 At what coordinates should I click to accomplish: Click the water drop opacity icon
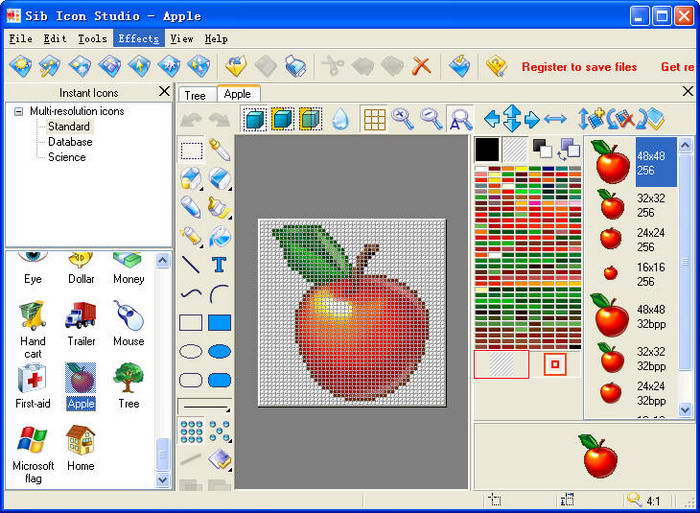(341, 119)
